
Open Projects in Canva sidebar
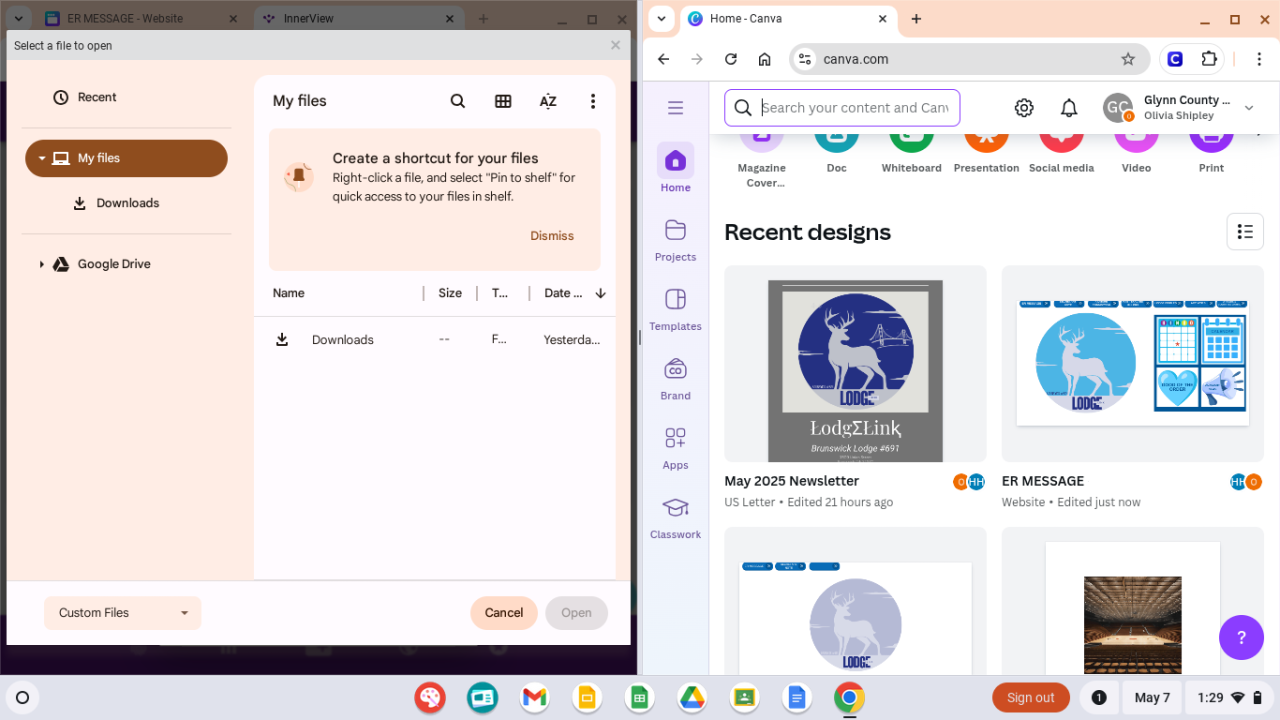[x=675, y=239]
